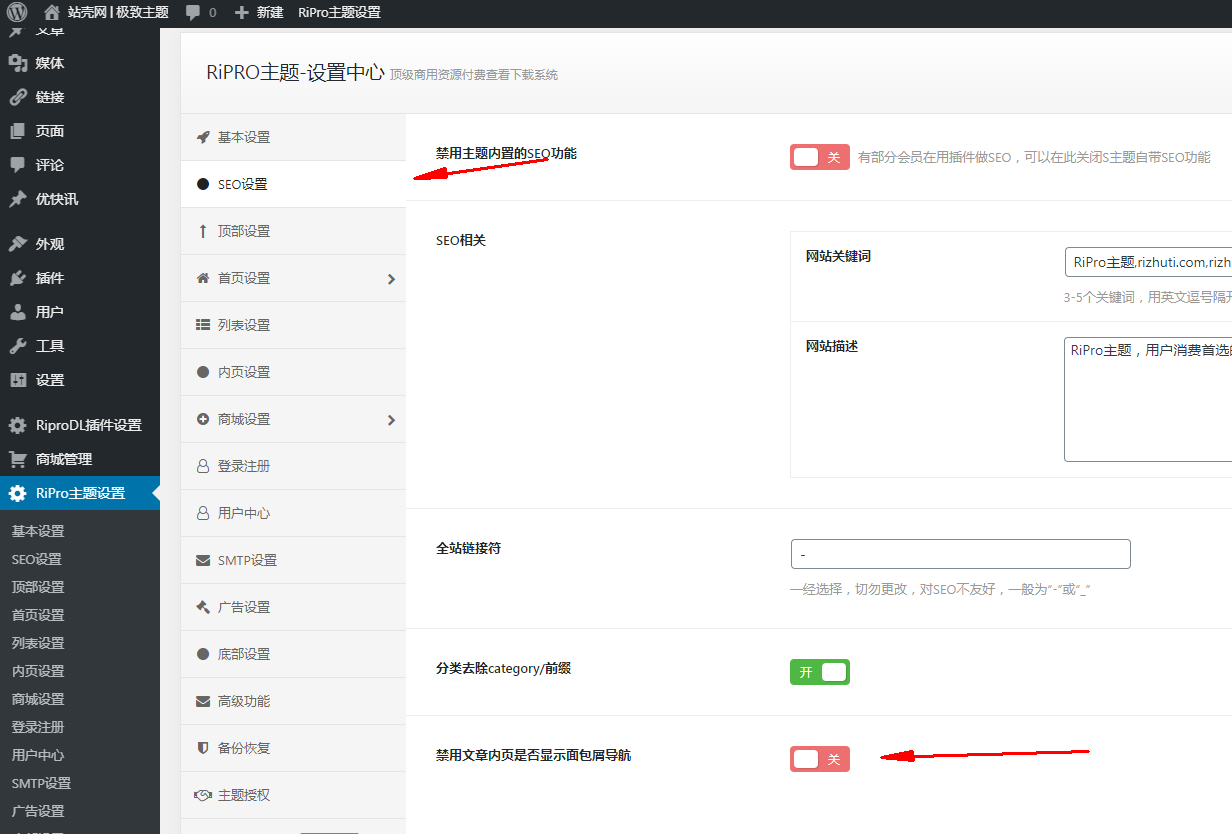The width and height of the screenshot is (1232, 834).
Task: Toggle the 禁用文章内页是否显示面包屑导航 switch
Action: click(820, 759)
